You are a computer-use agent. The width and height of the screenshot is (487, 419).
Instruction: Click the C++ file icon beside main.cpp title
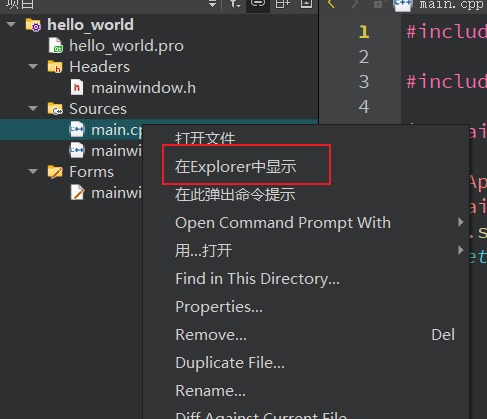[403, 5]
